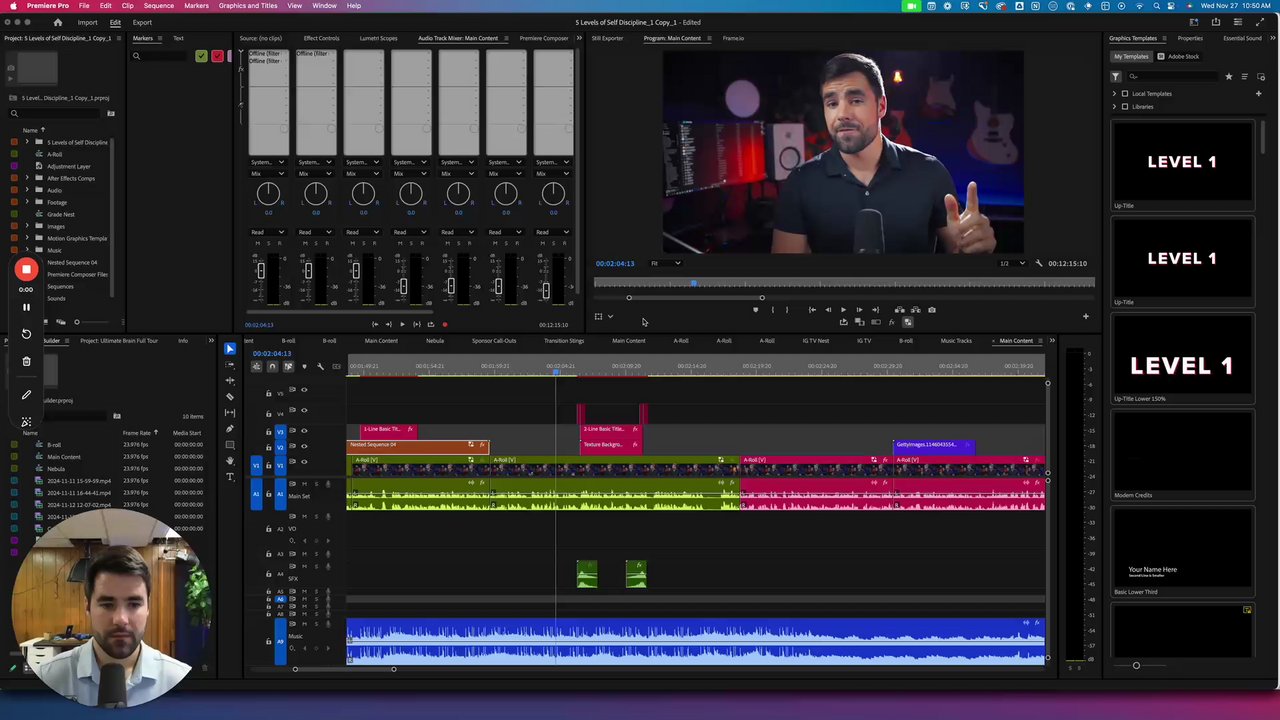The width and height of the screenshot is (1280, 720).
Task: Expand the Footage bin folder
Action: [x=27, y=202]
